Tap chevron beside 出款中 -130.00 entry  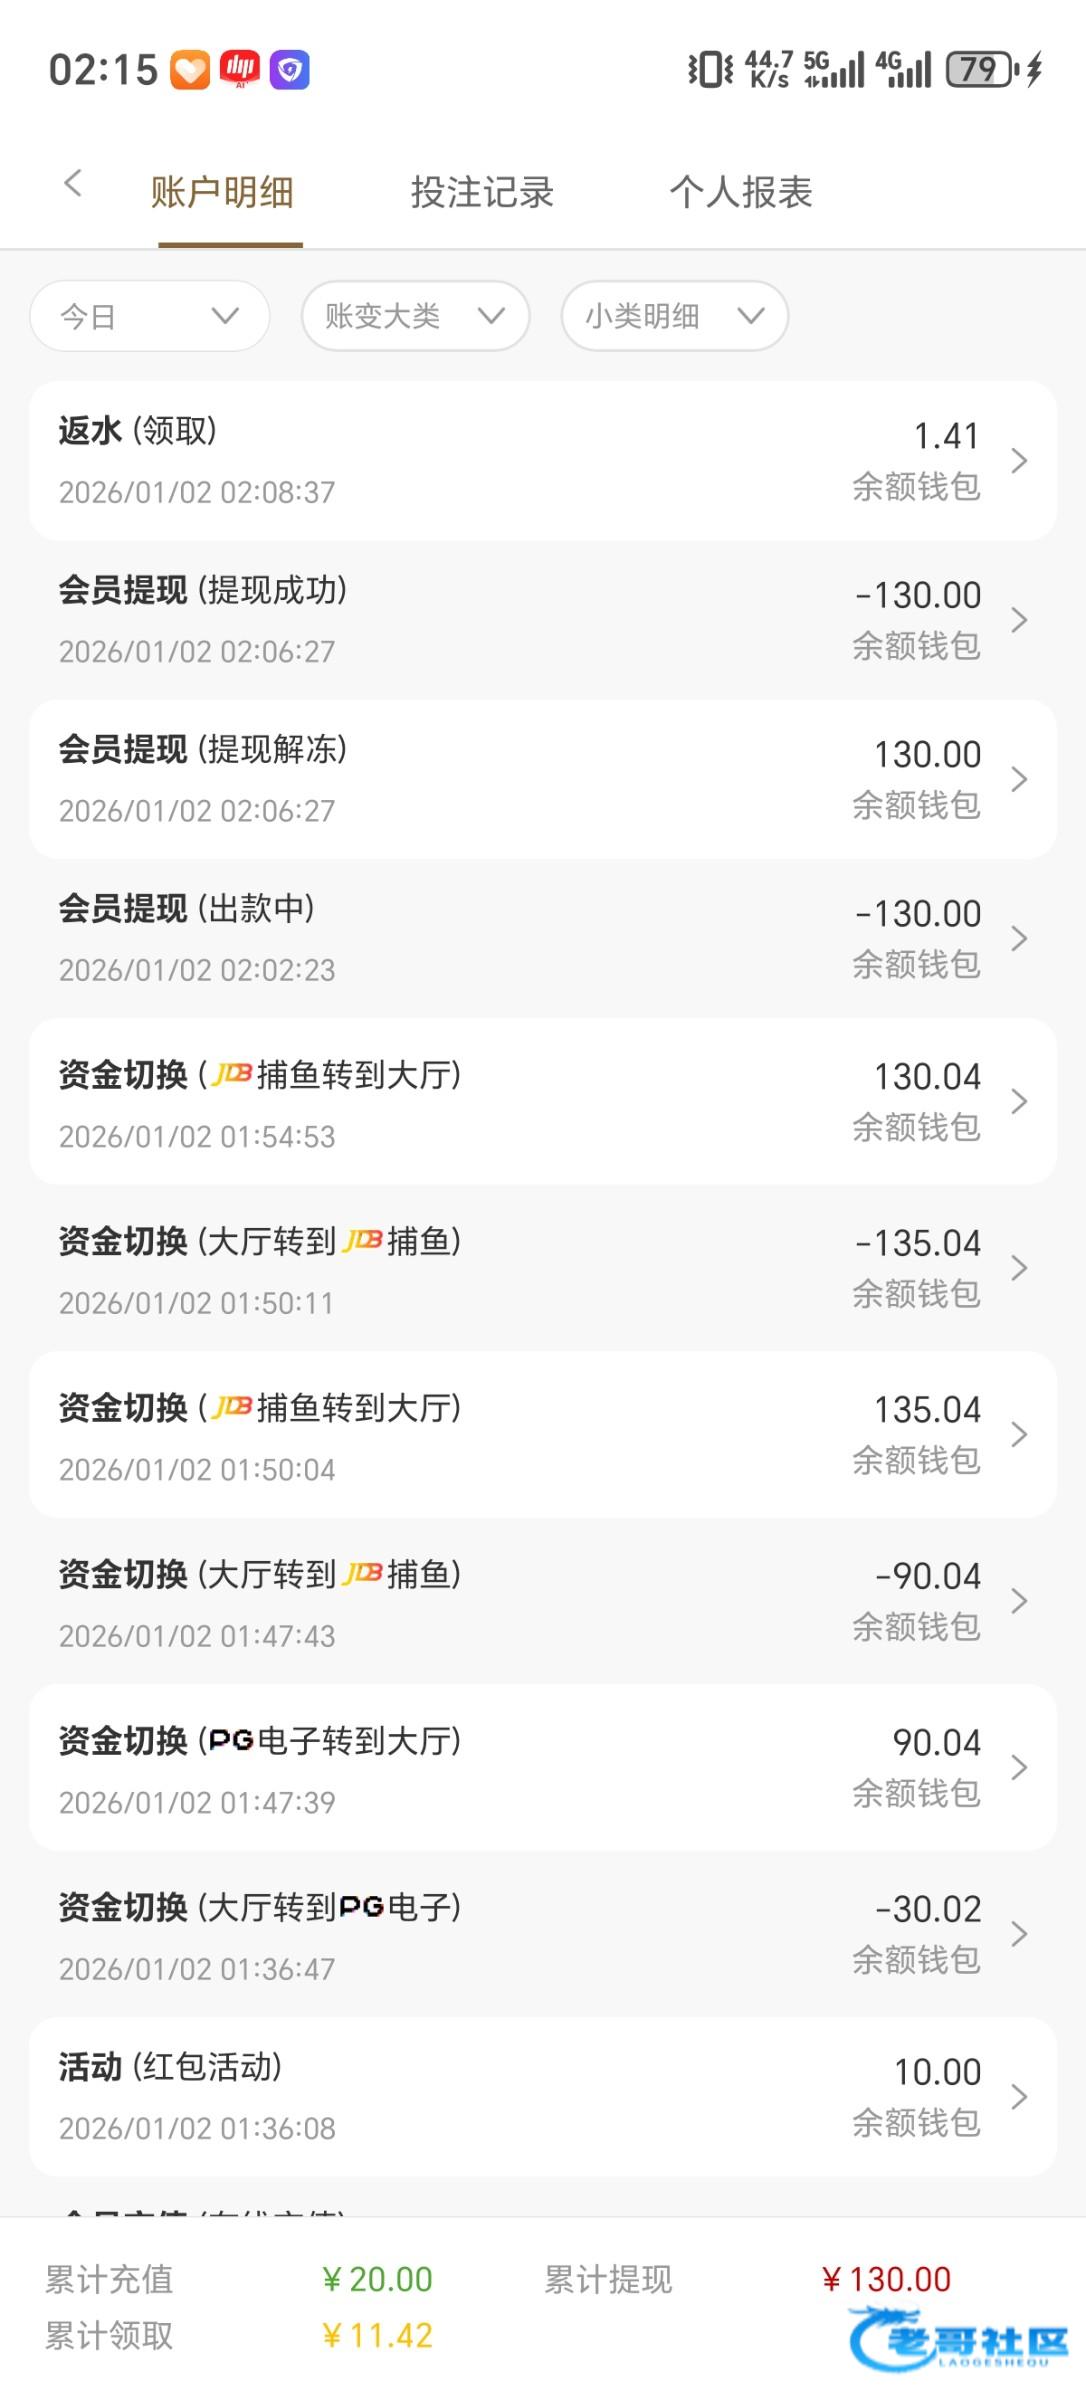(x=1019, y=938)
